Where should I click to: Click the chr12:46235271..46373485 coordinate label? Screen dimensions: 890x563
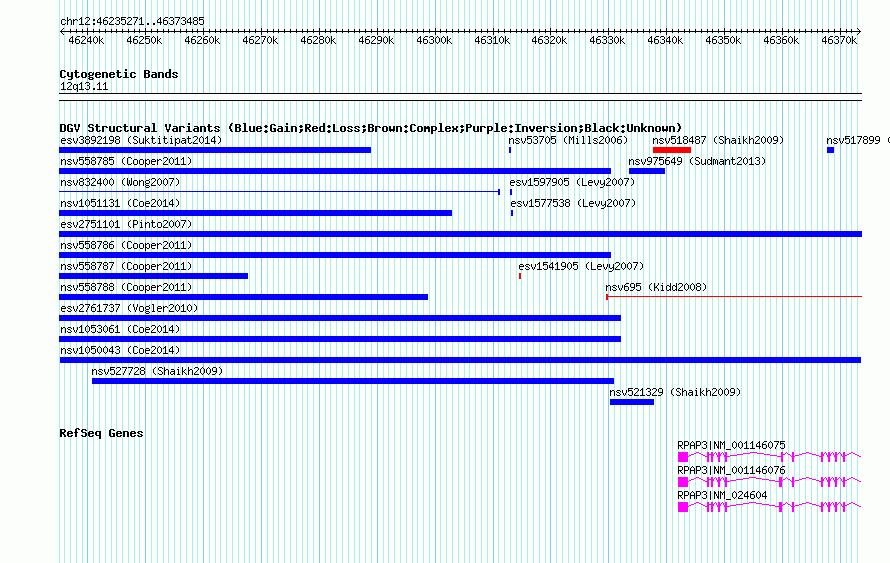tap(132, 22)
